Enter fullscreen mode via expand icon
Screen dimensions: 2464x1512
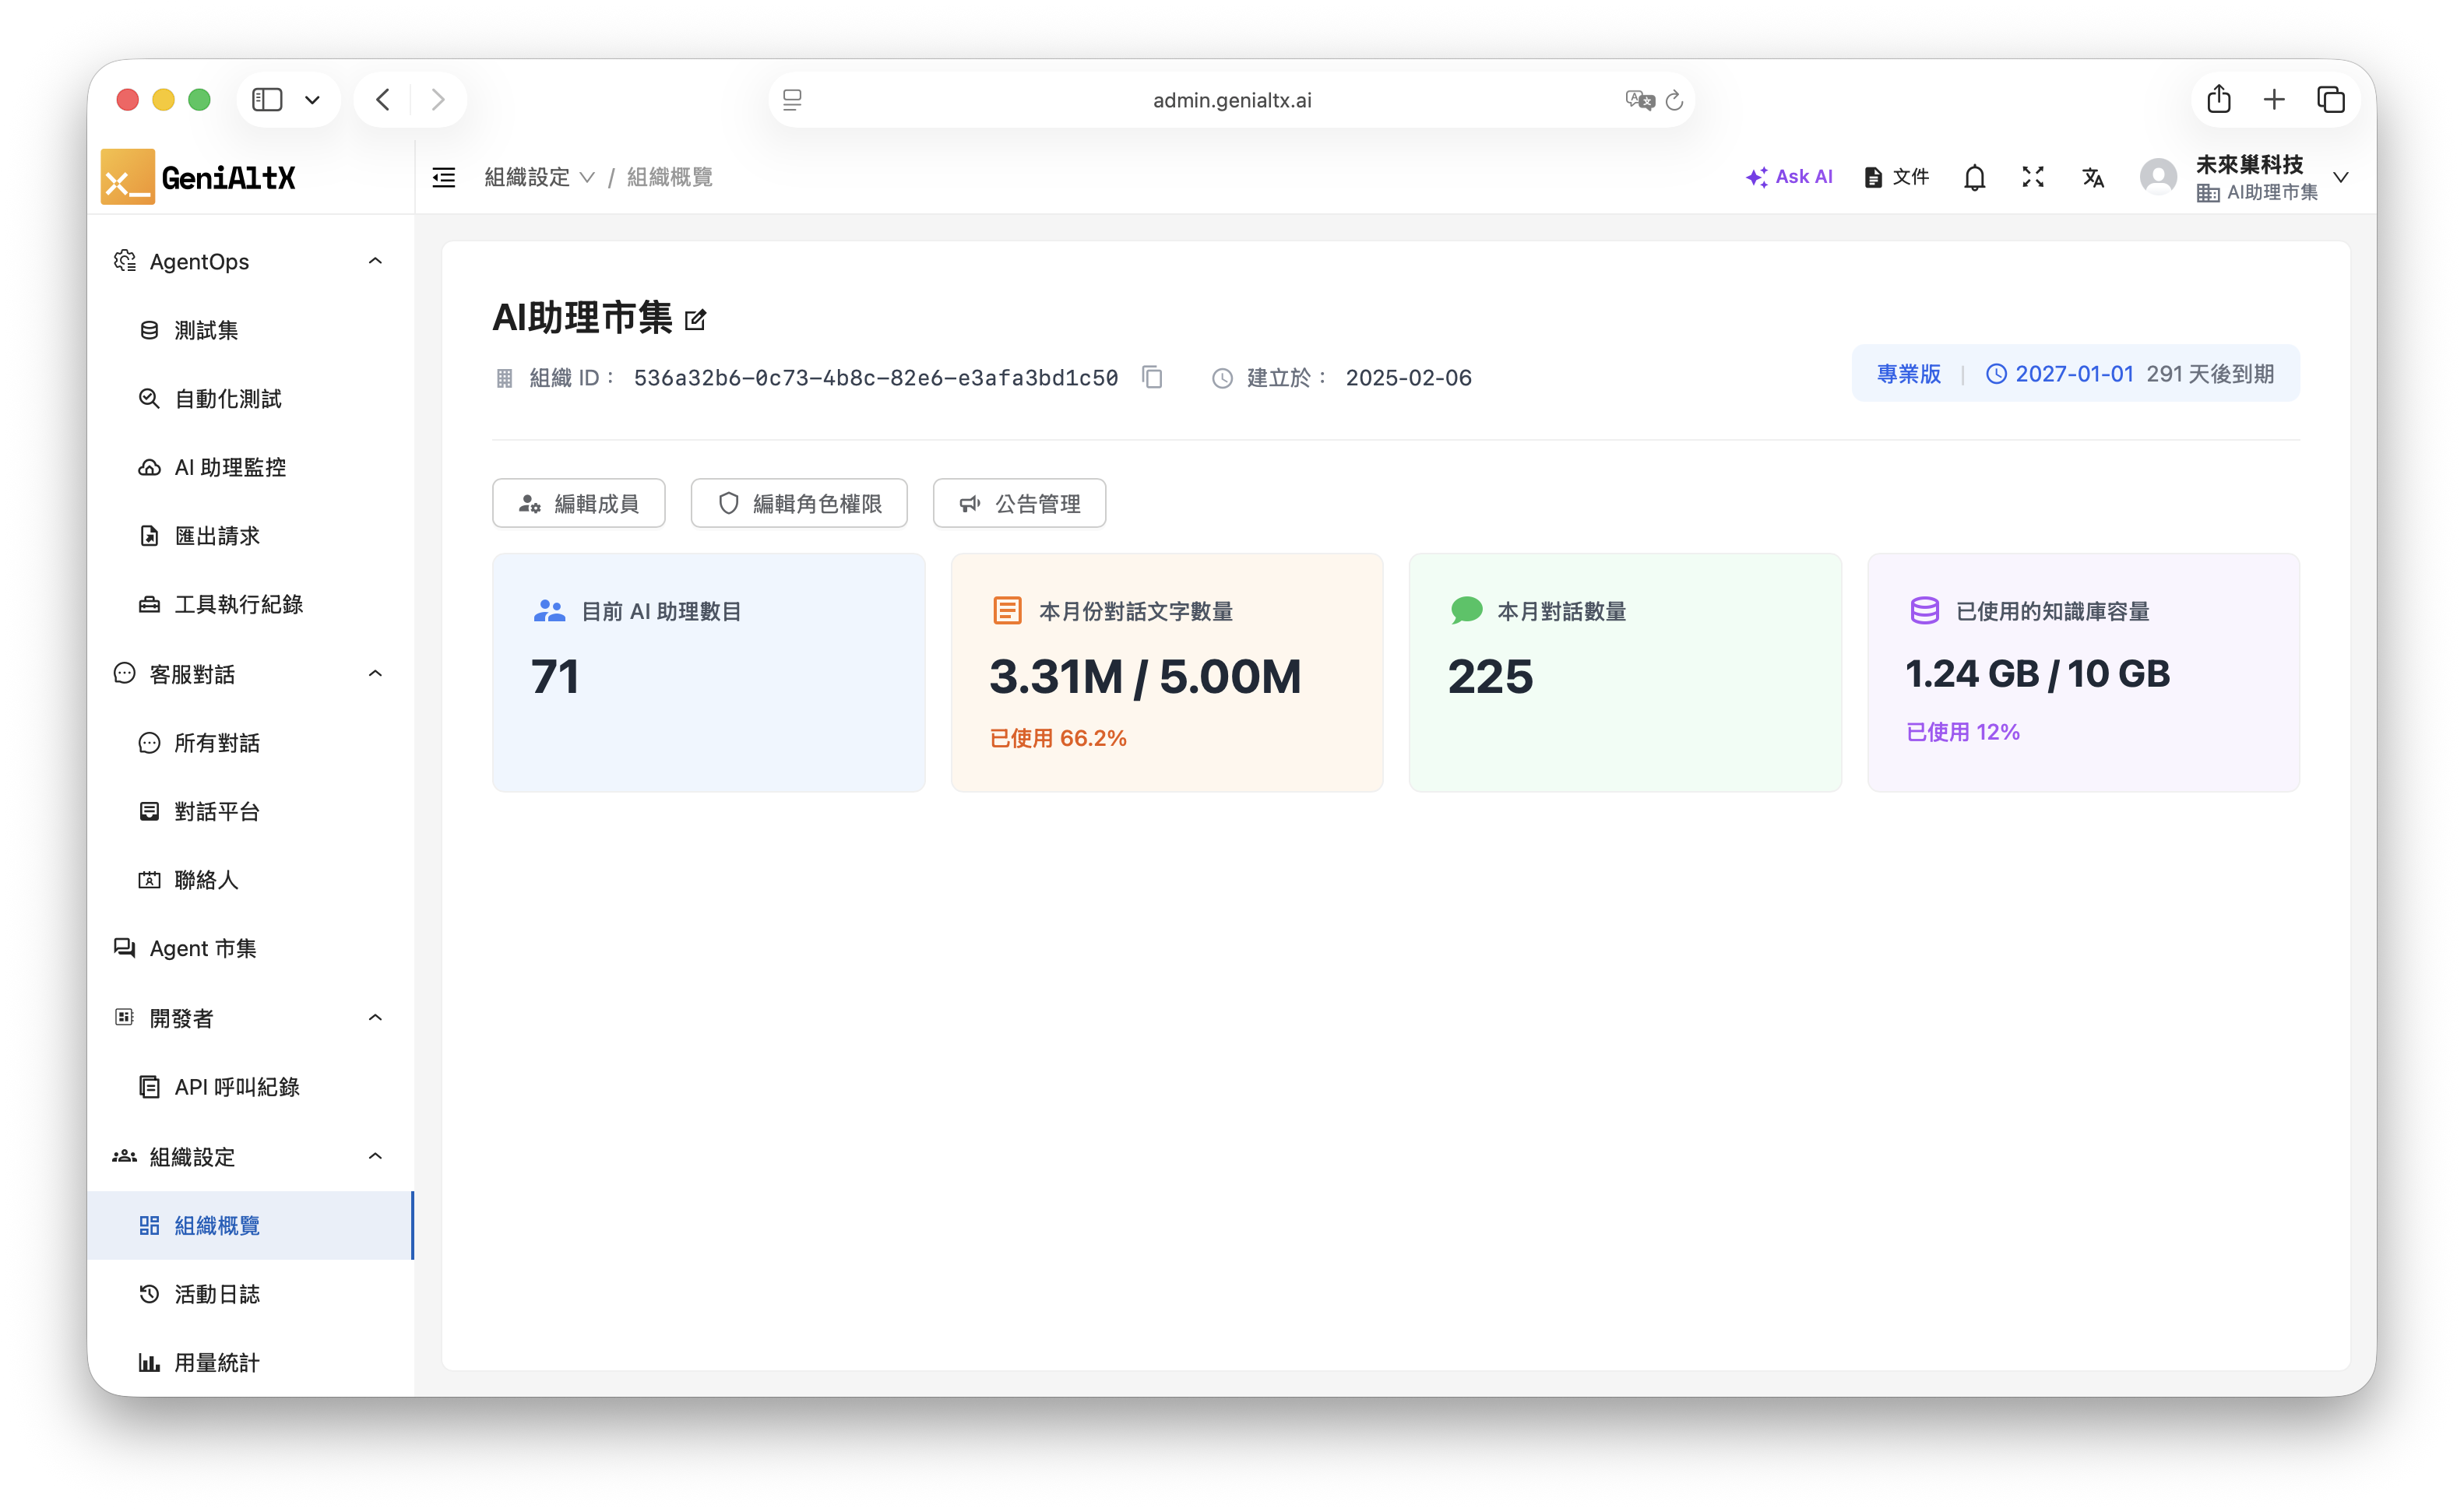coord(2033,177)
